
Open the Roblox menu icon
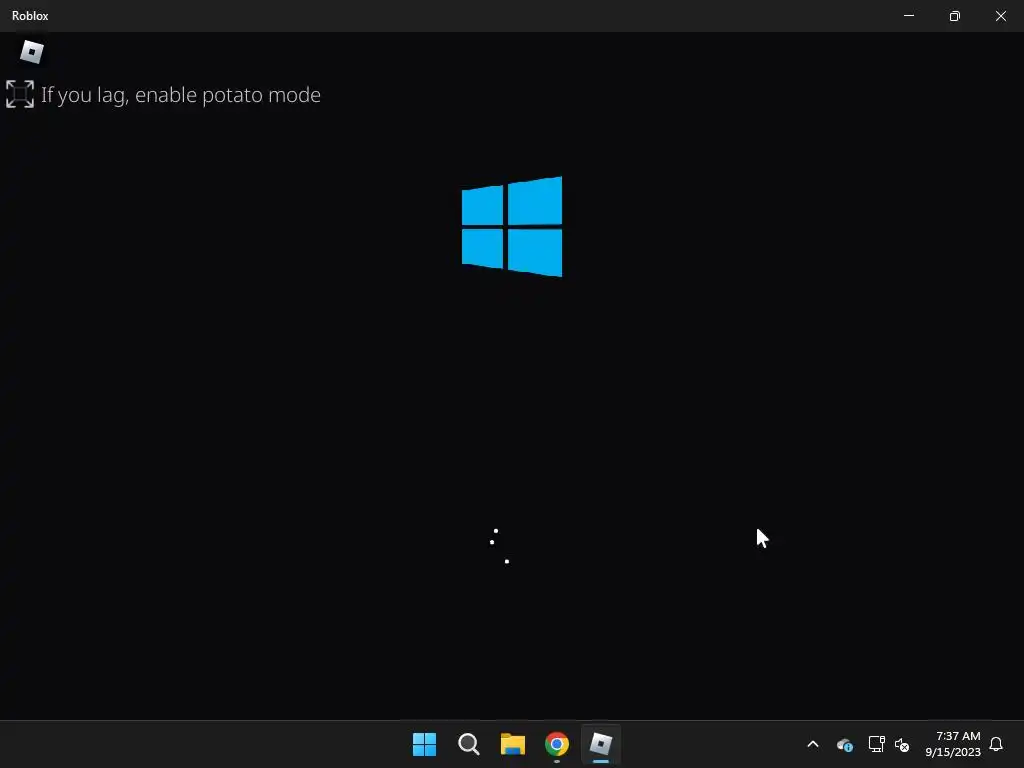tap(31, 52)
